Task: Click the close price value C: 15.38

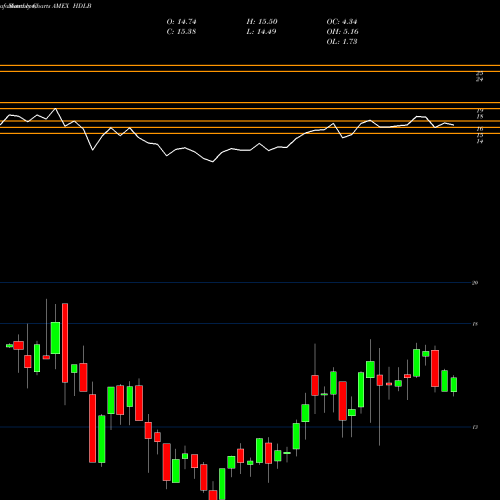Action: (x=181, y=32)
